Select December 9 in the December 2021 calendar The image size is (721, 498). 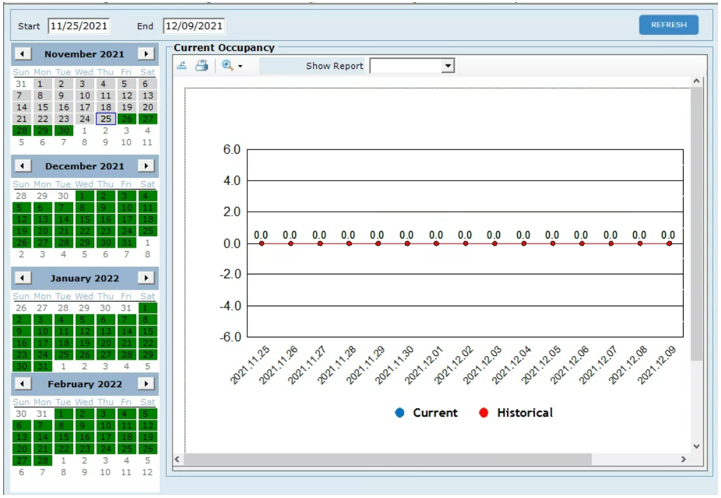[x=105, y=207]
